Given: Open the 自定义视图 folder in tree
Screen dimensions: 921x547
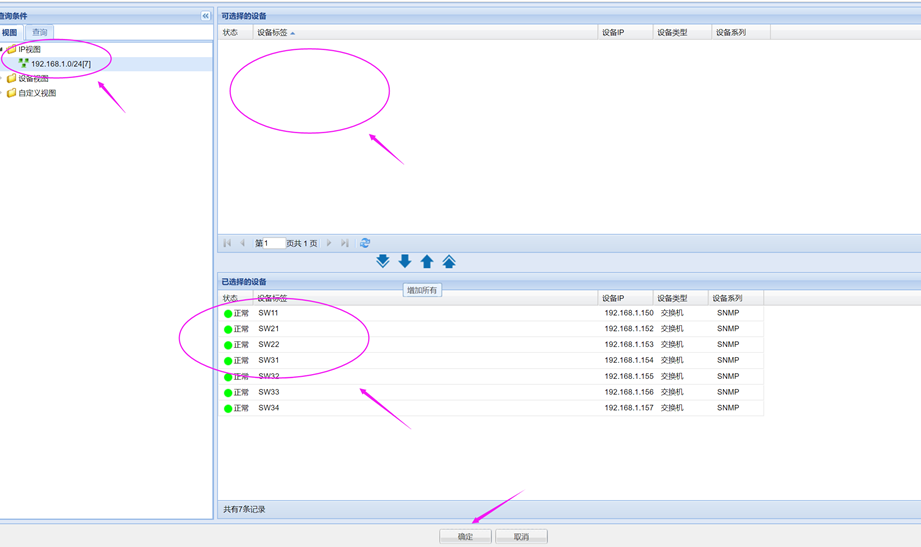Looking at the screenshot, I should [37, 93].
